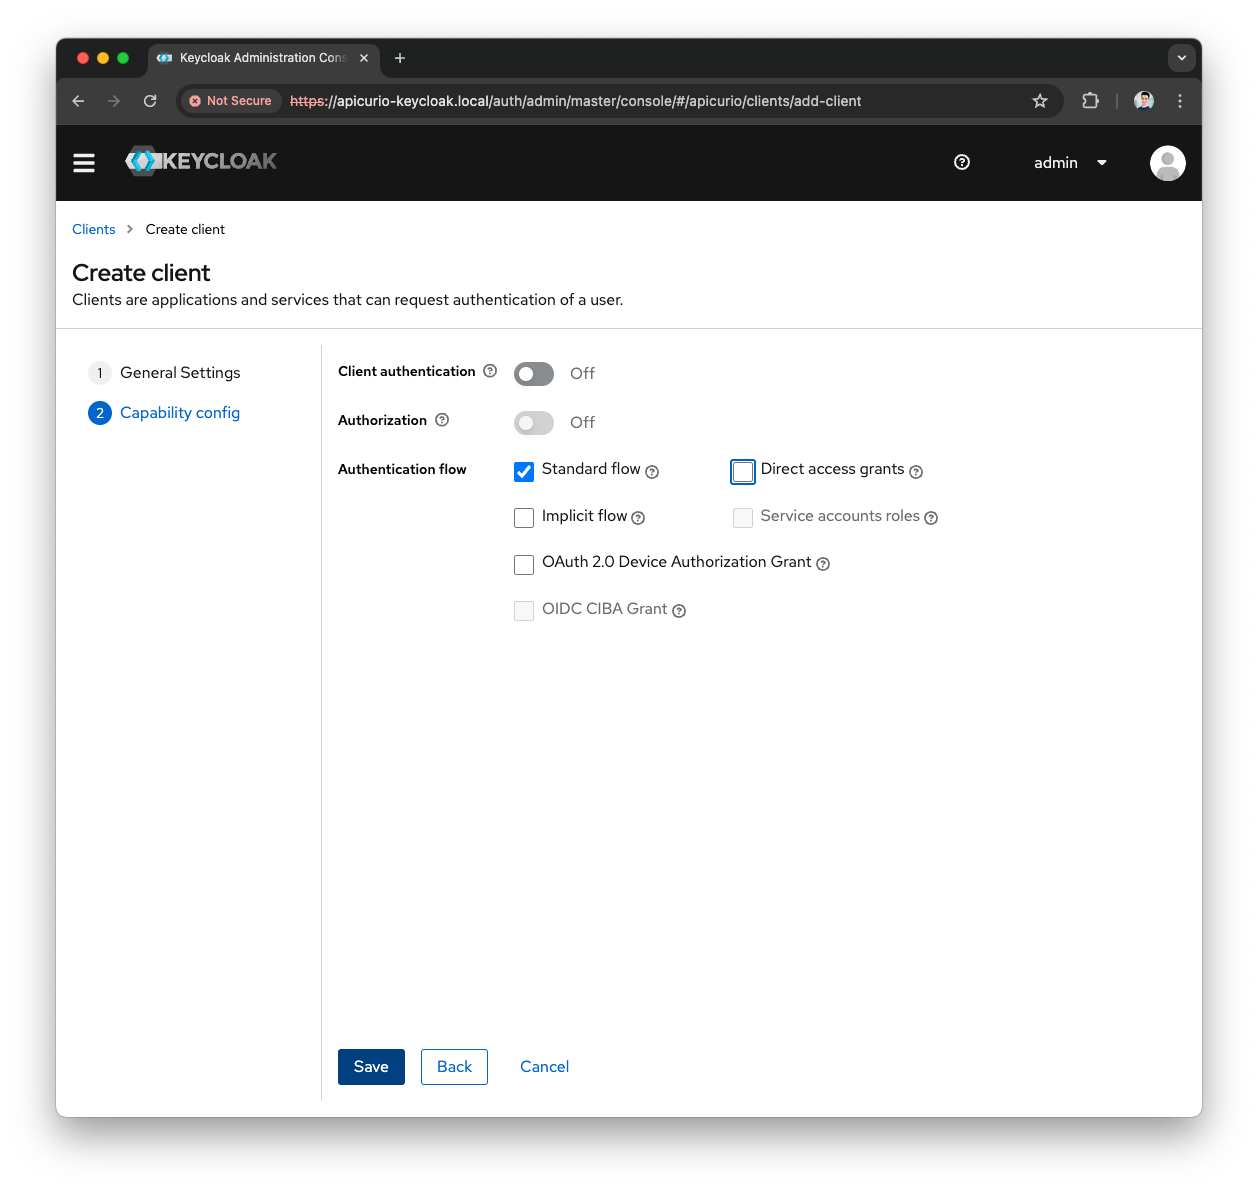The height and width of the screenshot is (1191, 1258).
Task: Switch to the General Settings step
Action: coord(180,372)
